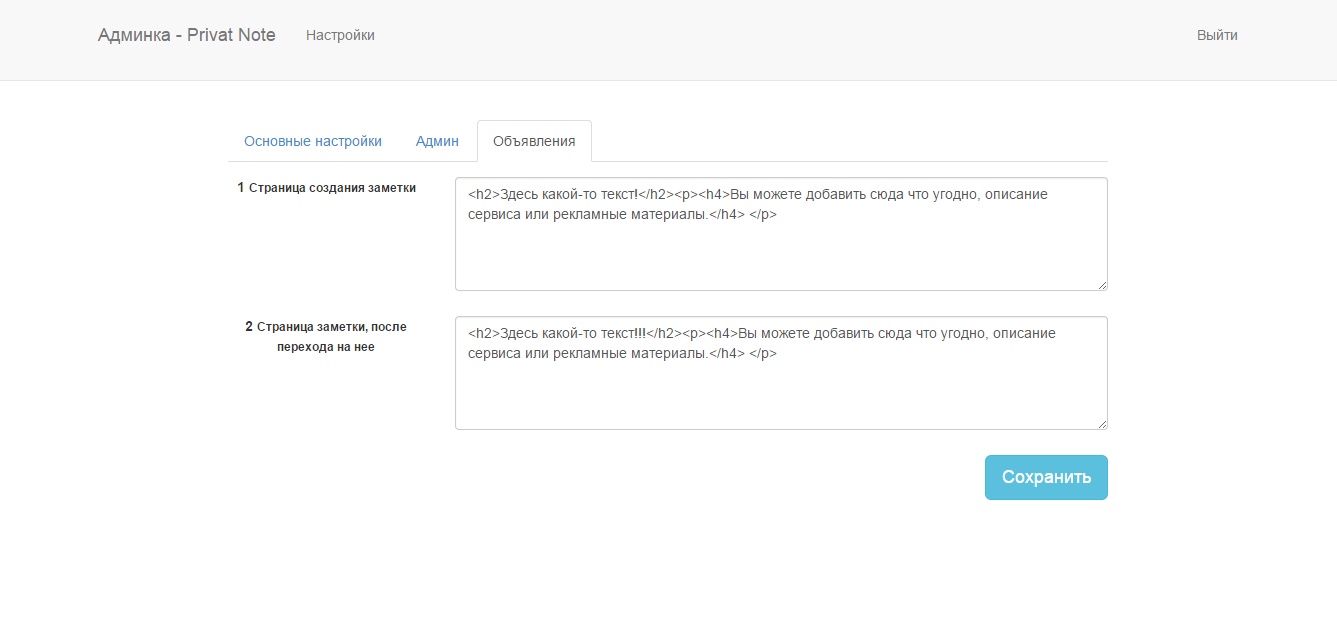Click the label Страница создания заметки

331,187
